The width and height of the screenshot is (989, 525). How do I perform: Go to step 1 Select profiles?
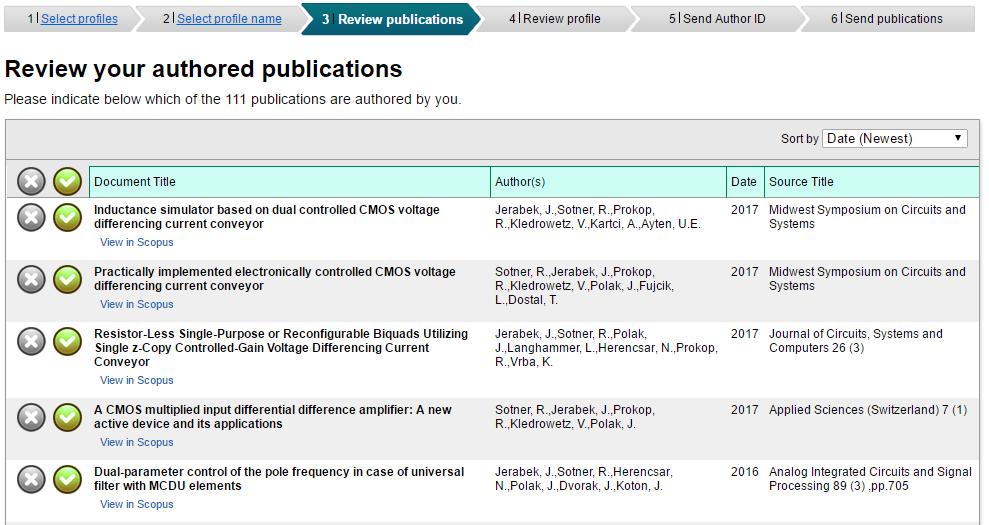[x=79, y=19]
